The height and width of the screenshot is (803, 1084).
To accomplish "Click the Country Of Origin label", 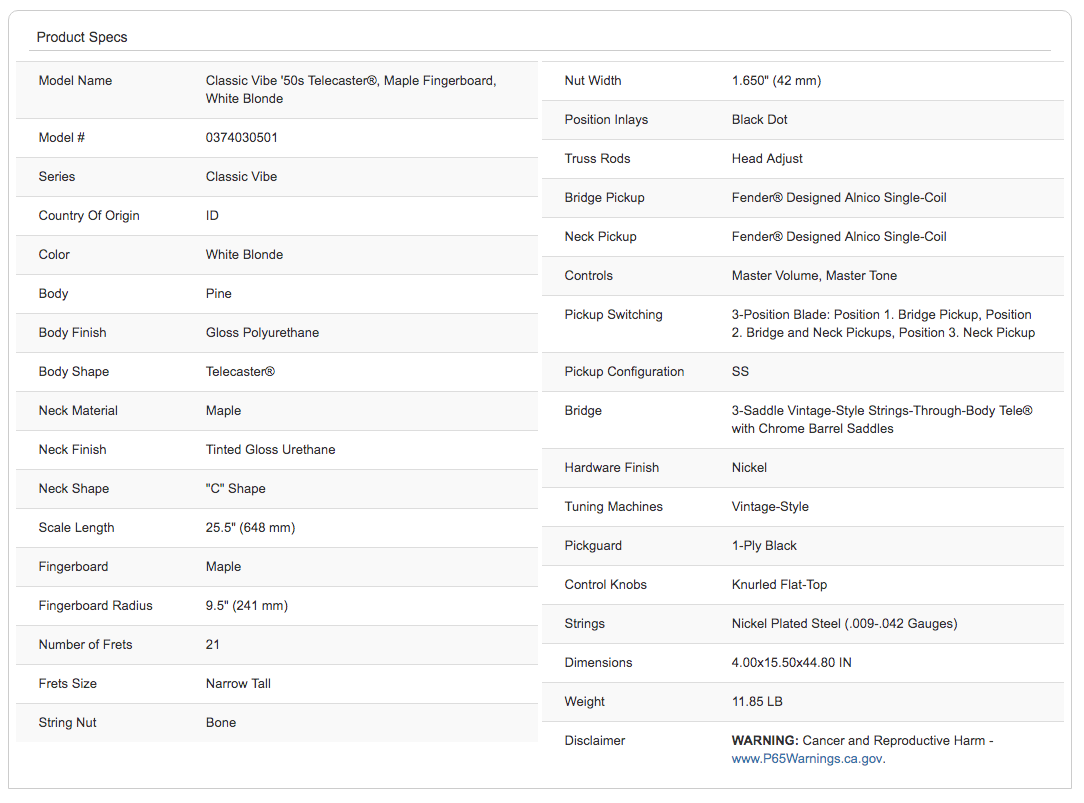I will 89,216.
